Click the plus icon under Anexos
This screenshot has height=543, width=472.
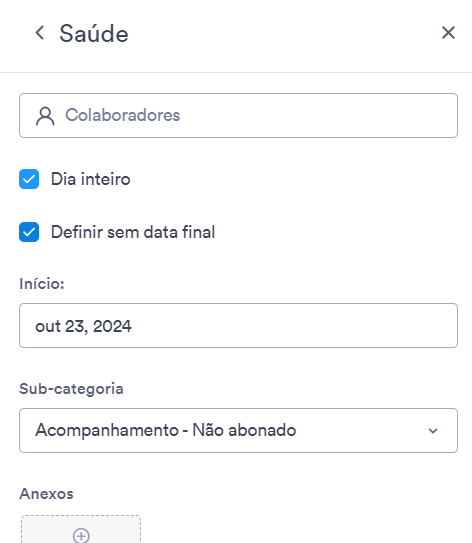click(x=81, y=536)
